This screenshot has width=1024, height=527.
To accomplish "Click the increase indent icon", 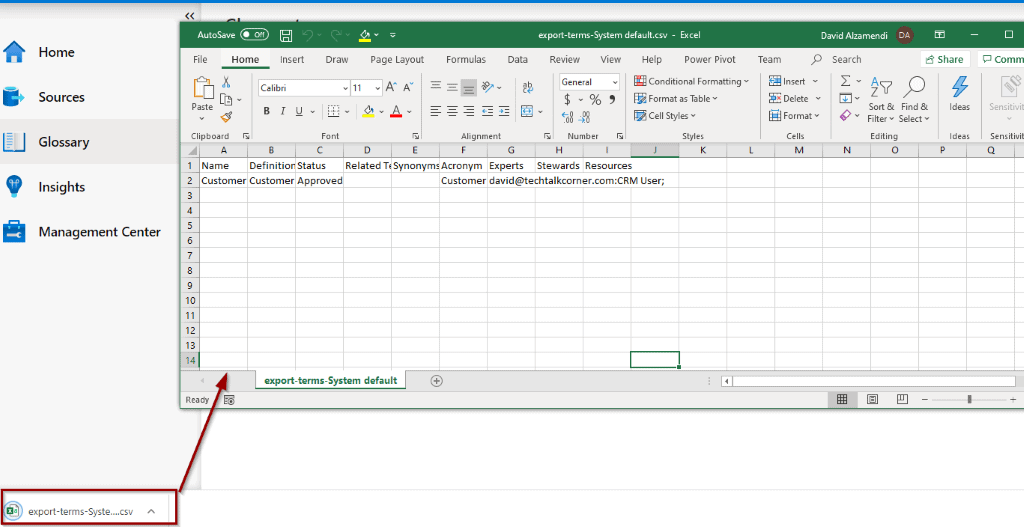I will 504,112.
